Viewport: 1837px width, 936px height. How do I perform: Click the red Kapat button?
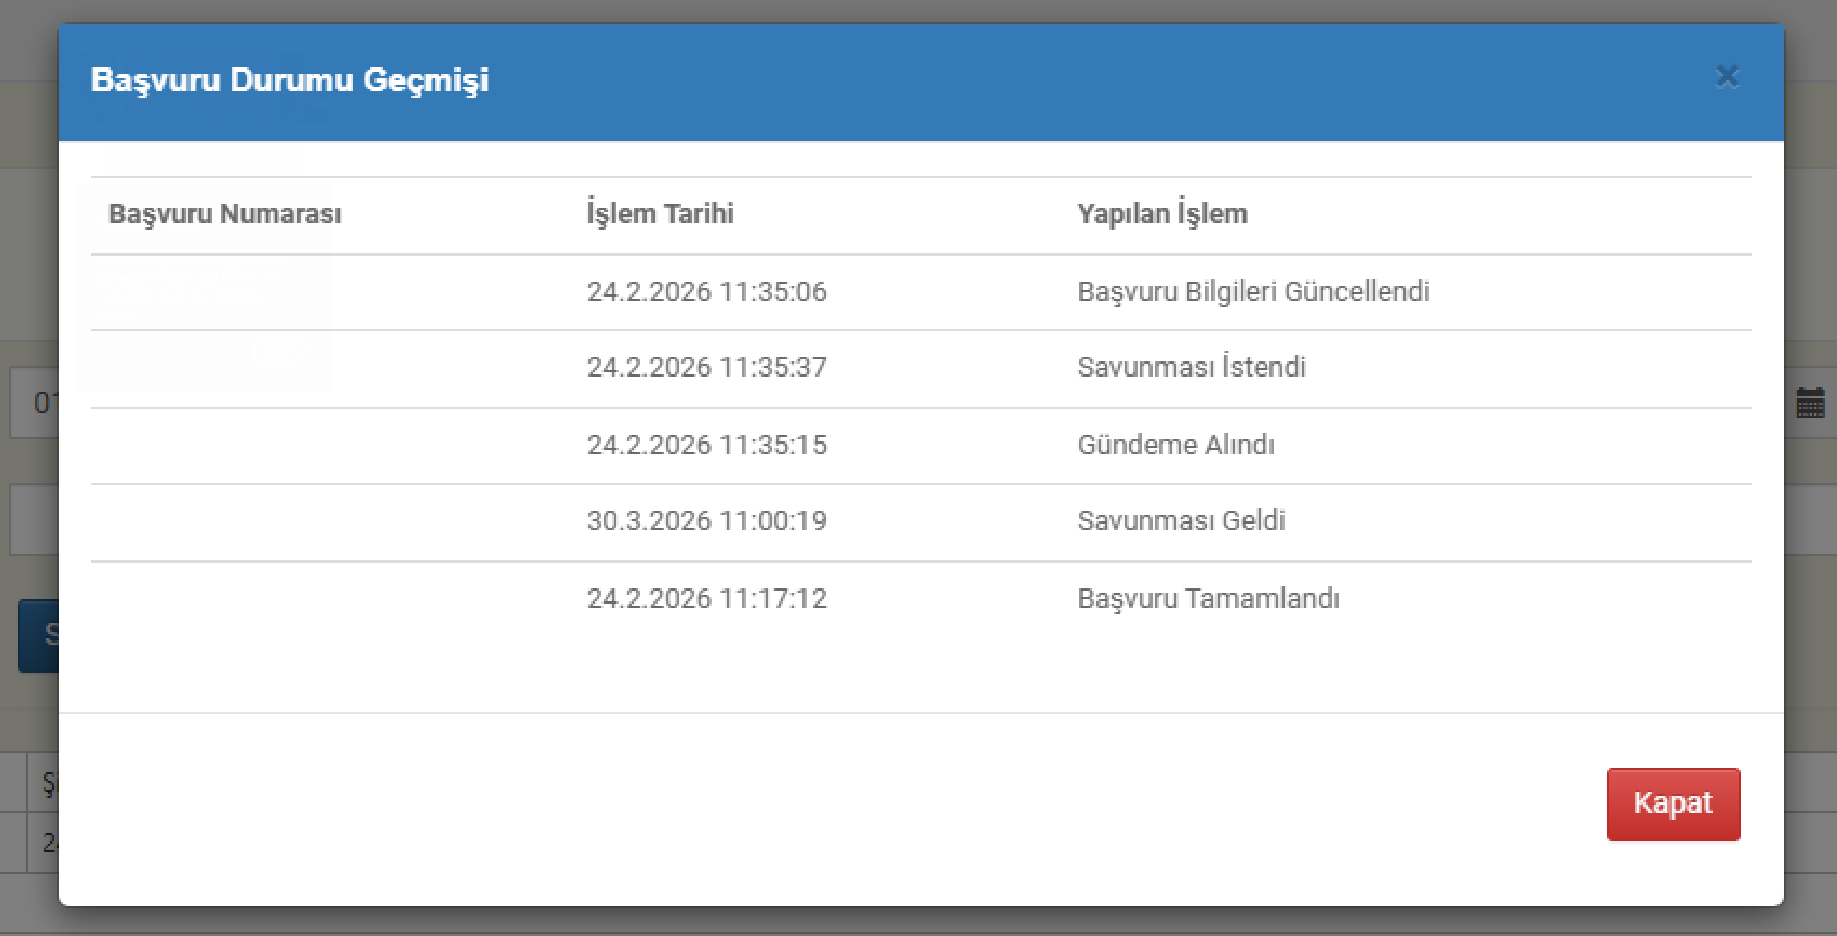click(x=1673, y=804)
